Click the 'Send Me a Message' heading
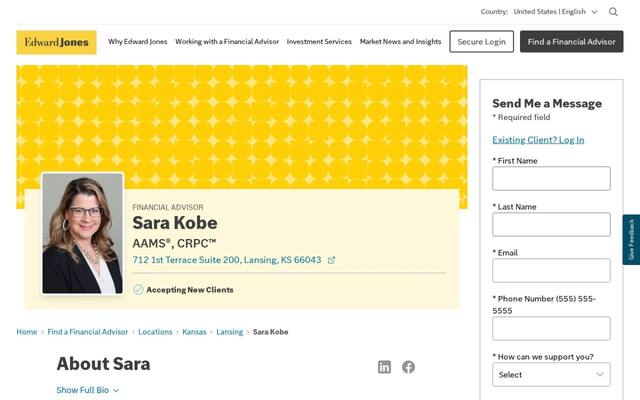The image size is (640, 400). tap(547, 103)
